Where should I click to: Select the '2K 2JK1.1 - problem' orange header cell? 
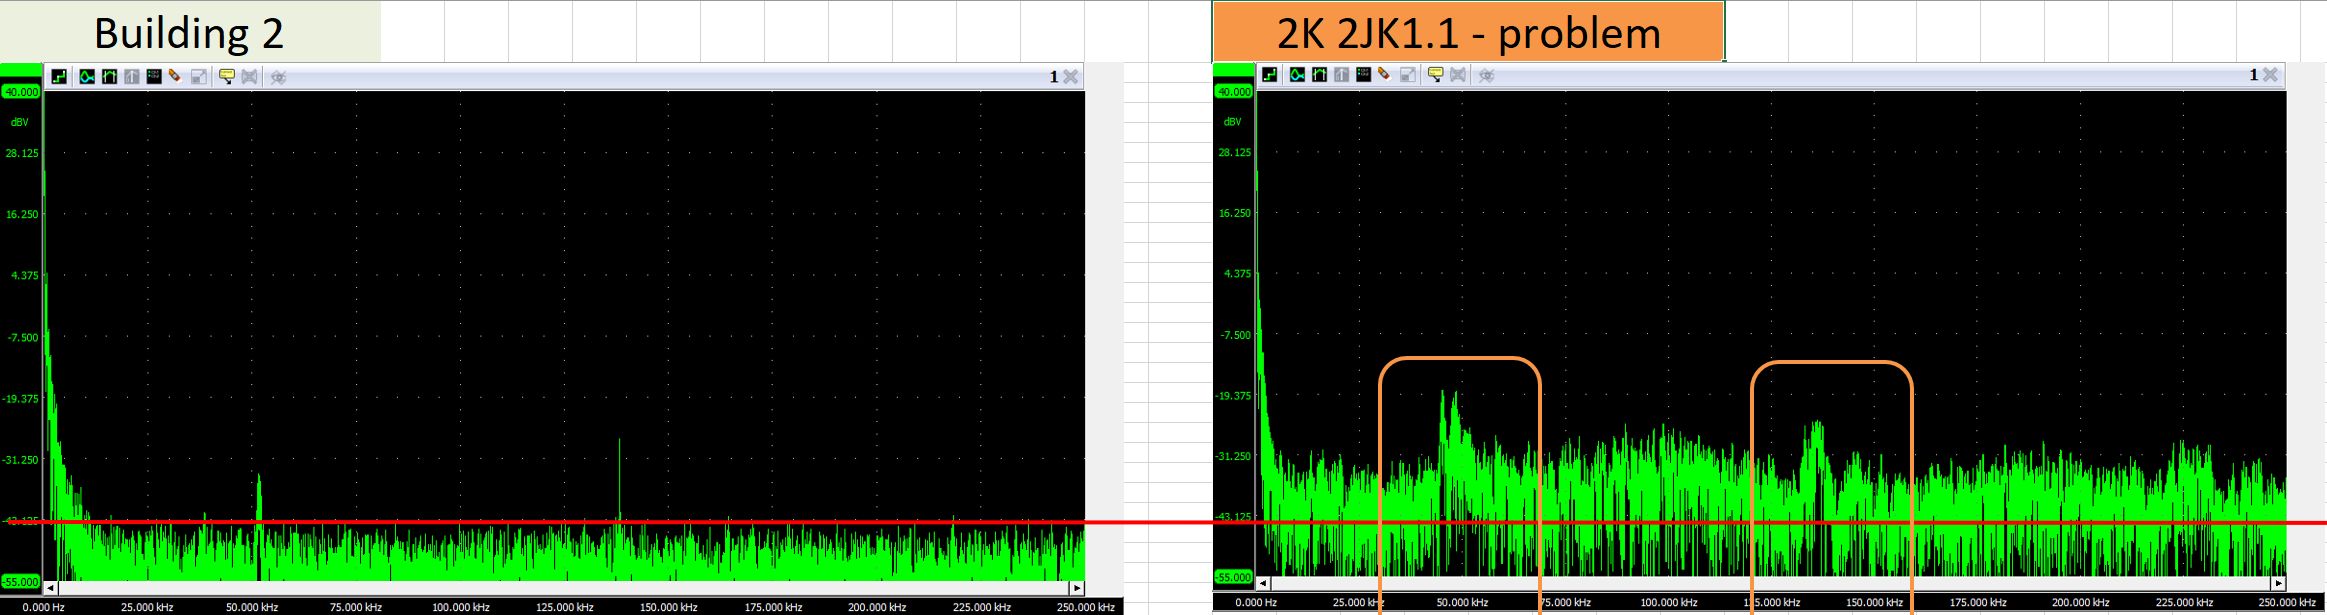coord(1468,33)
